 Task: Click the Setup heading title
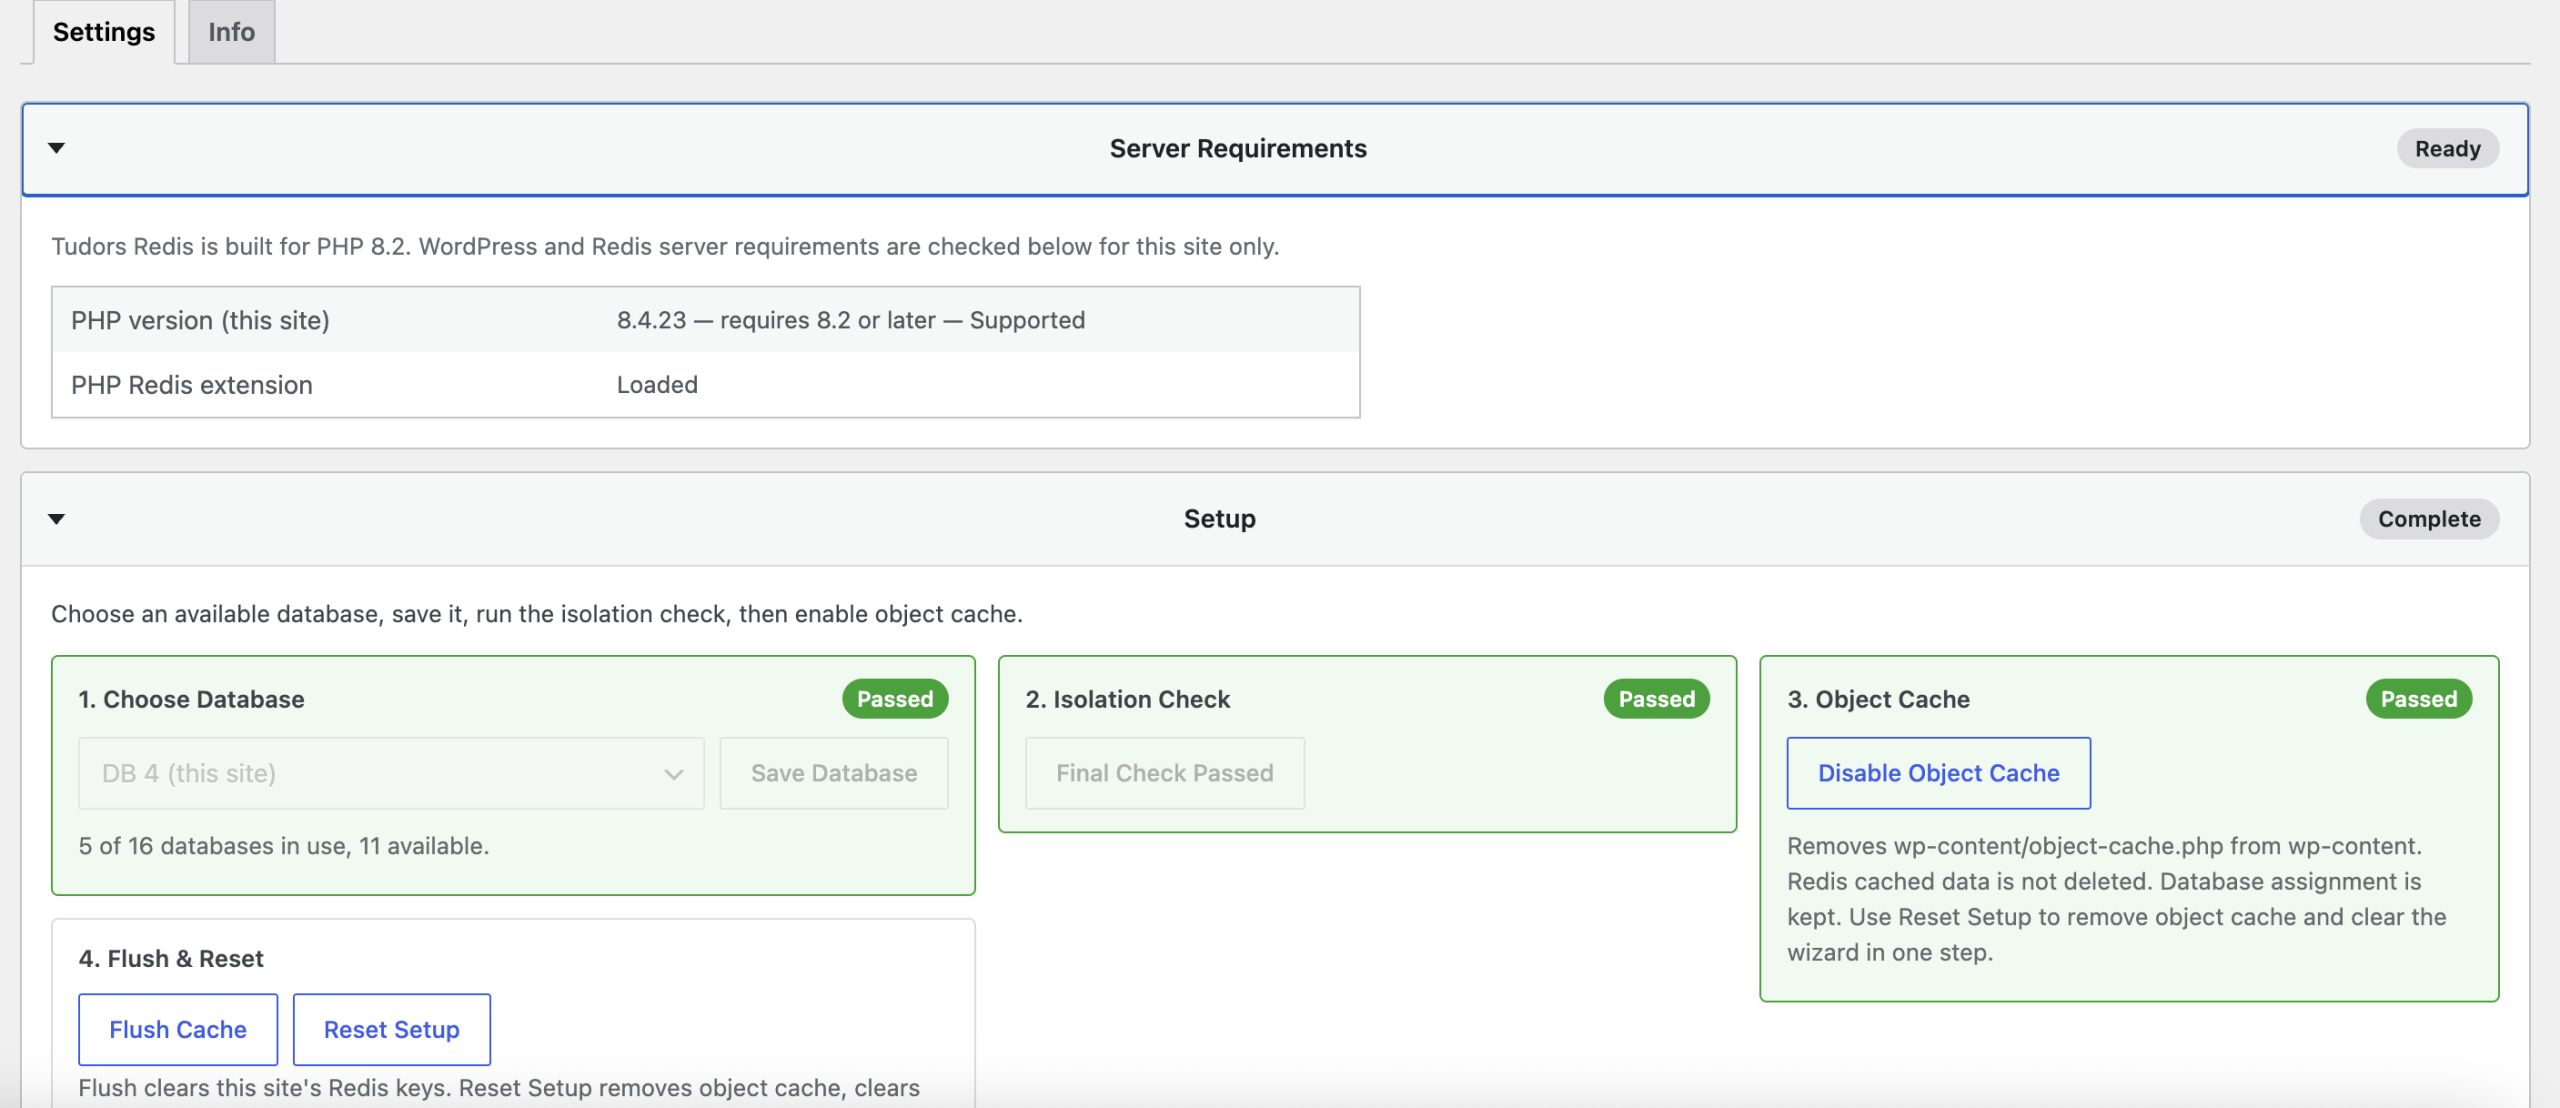point(1220,519)
